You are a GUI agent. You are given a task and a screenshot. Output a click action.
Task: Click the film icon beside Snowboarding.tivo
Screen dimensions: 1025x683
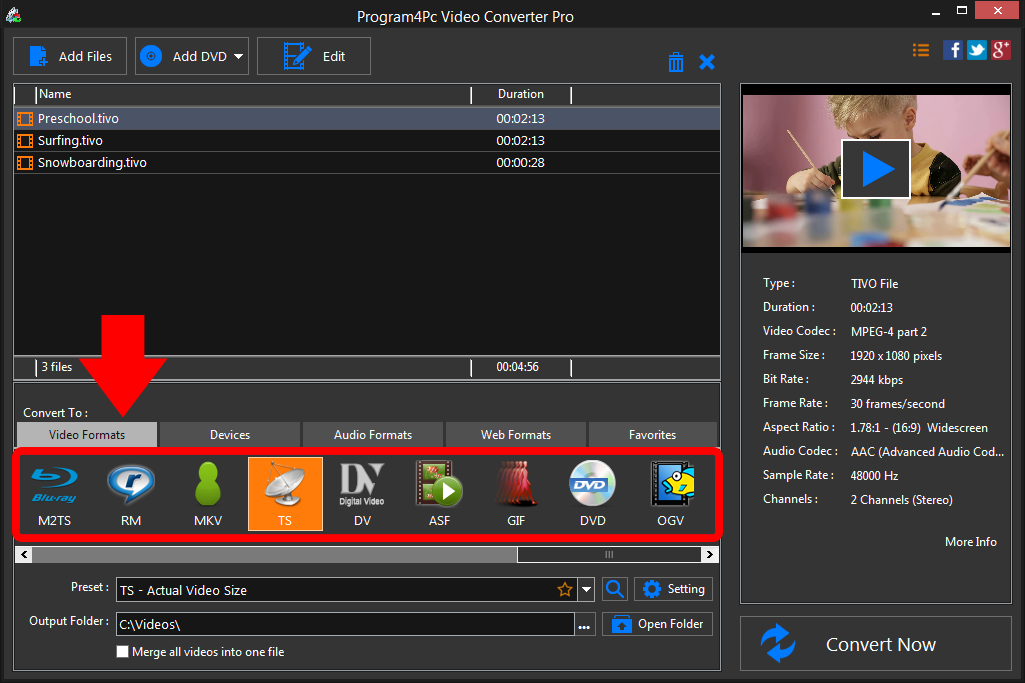tap(25, 163)
